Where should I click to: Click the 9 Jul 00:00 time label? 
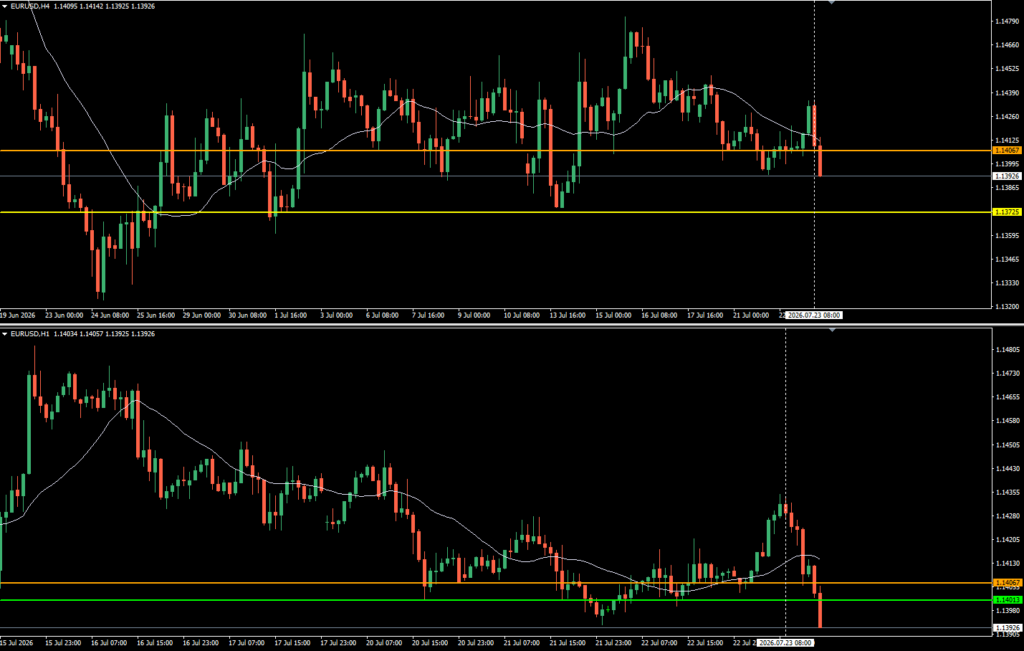473,315
